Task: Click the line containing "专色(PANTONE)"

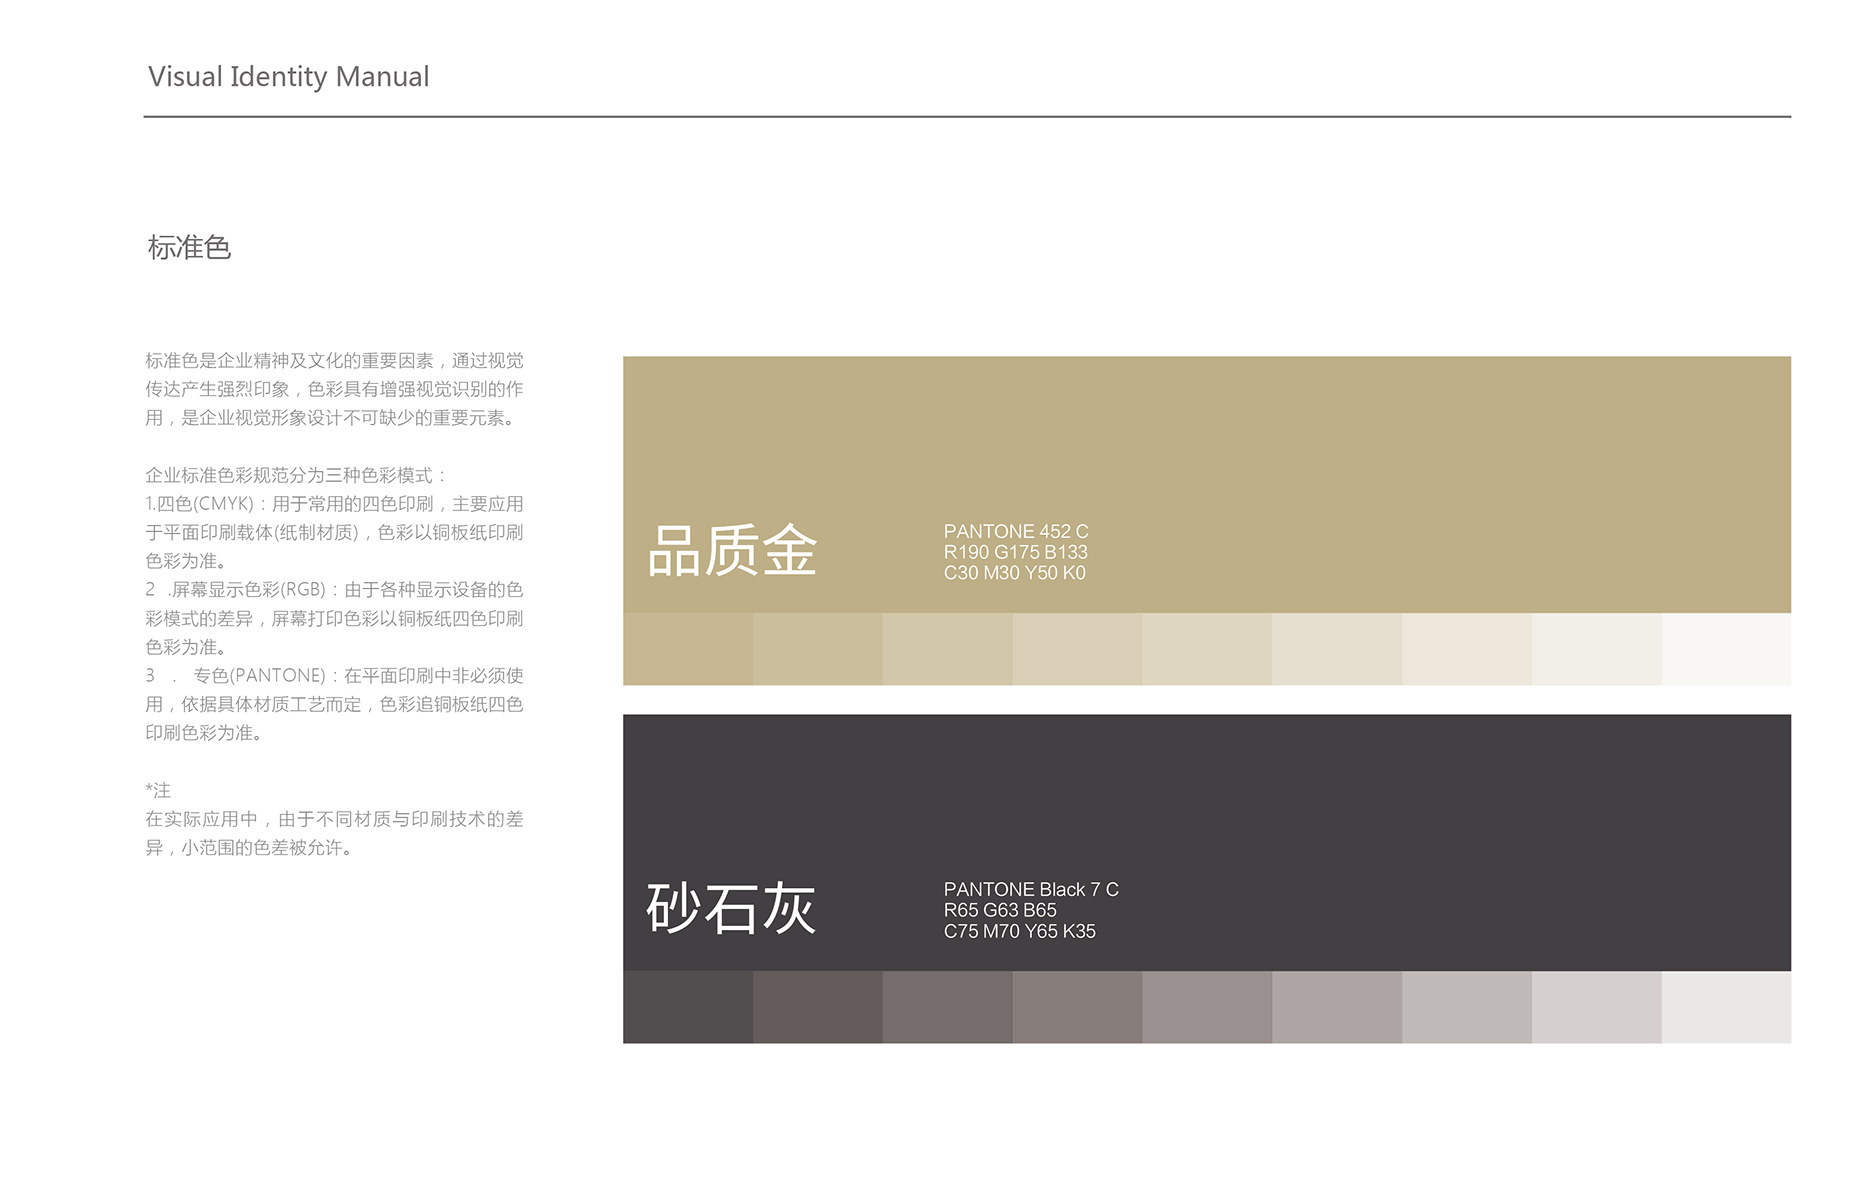Action: [x=334, y=676]
